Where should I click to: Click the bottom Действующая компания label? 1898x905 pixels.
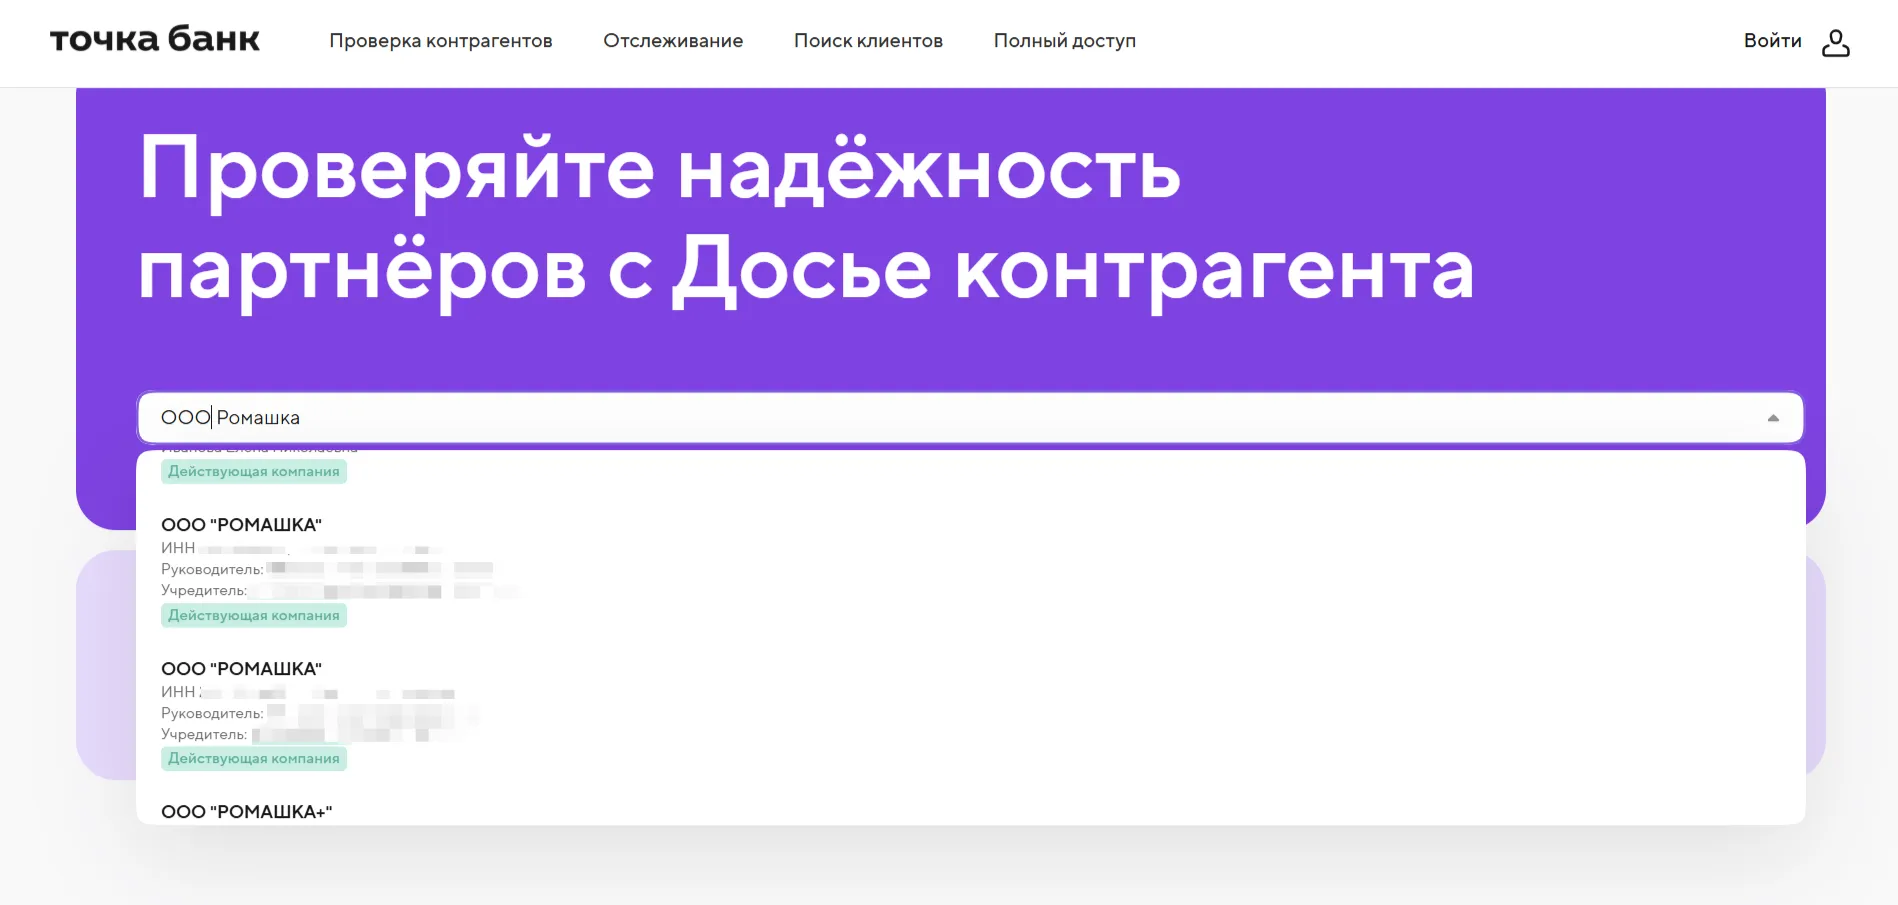[254, 758]
